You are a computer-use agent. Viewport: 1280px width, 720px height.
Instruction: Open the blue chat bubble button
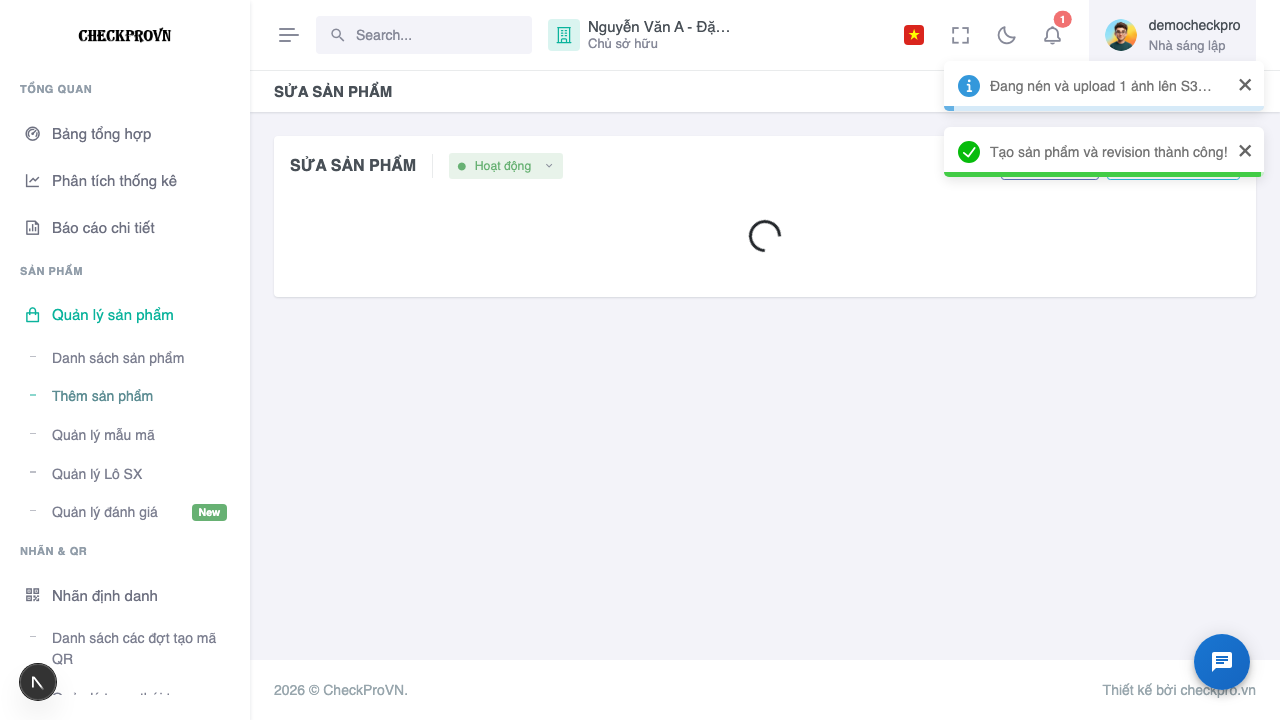1222,662
